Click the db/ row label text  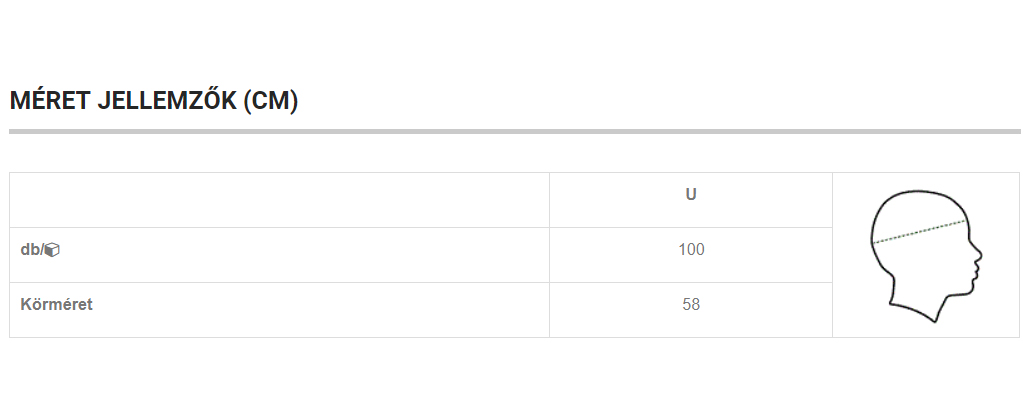[x=31, y=250]
